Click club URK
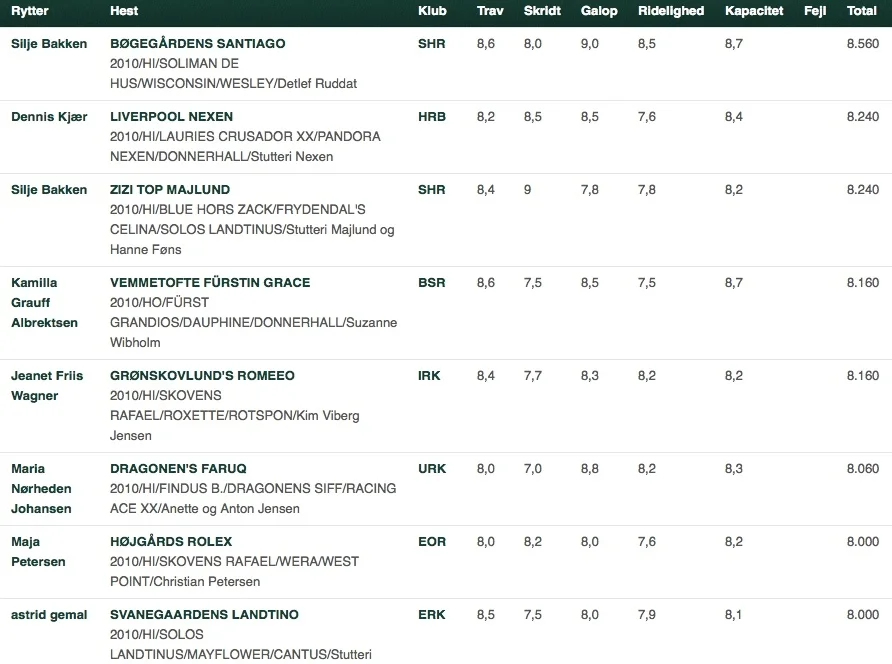The width and height of the screenshot is (892, 664). point(432,469)
